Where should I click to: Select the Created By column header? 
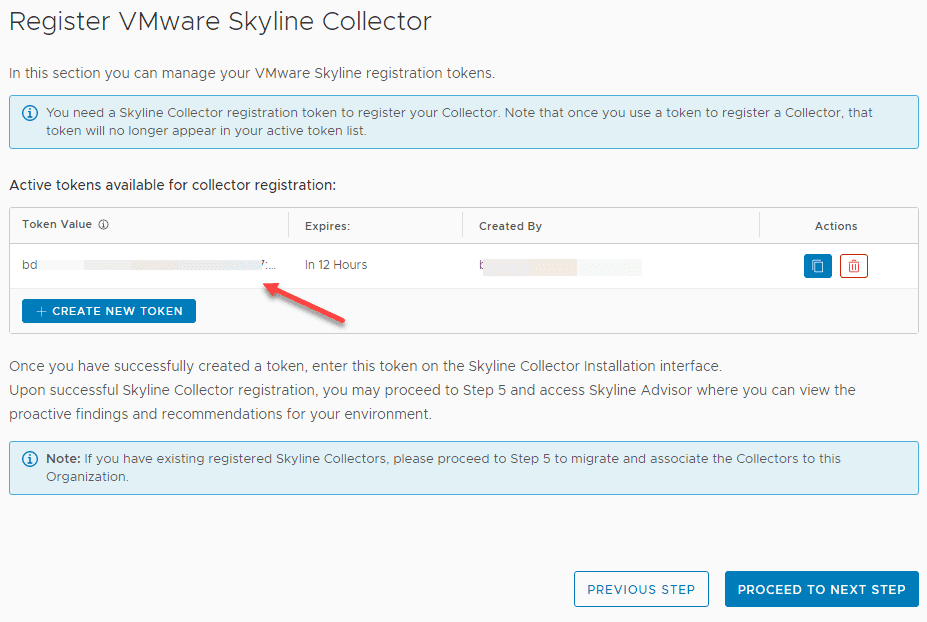510,226
